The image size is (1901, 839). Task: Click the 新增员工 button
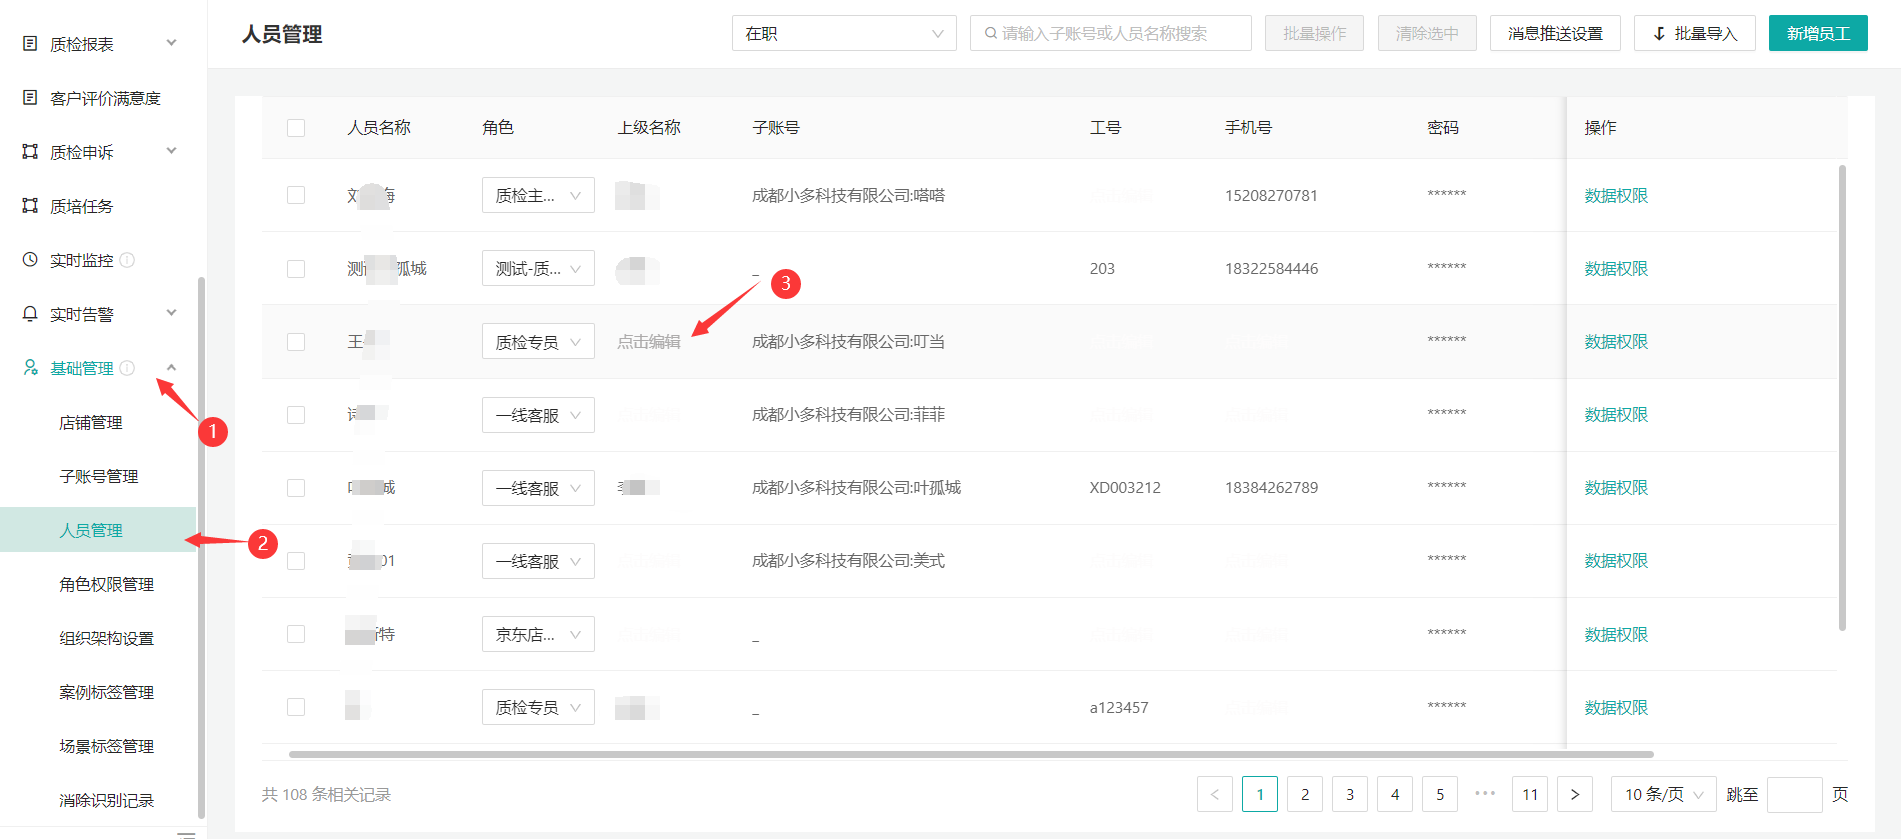1818,33
